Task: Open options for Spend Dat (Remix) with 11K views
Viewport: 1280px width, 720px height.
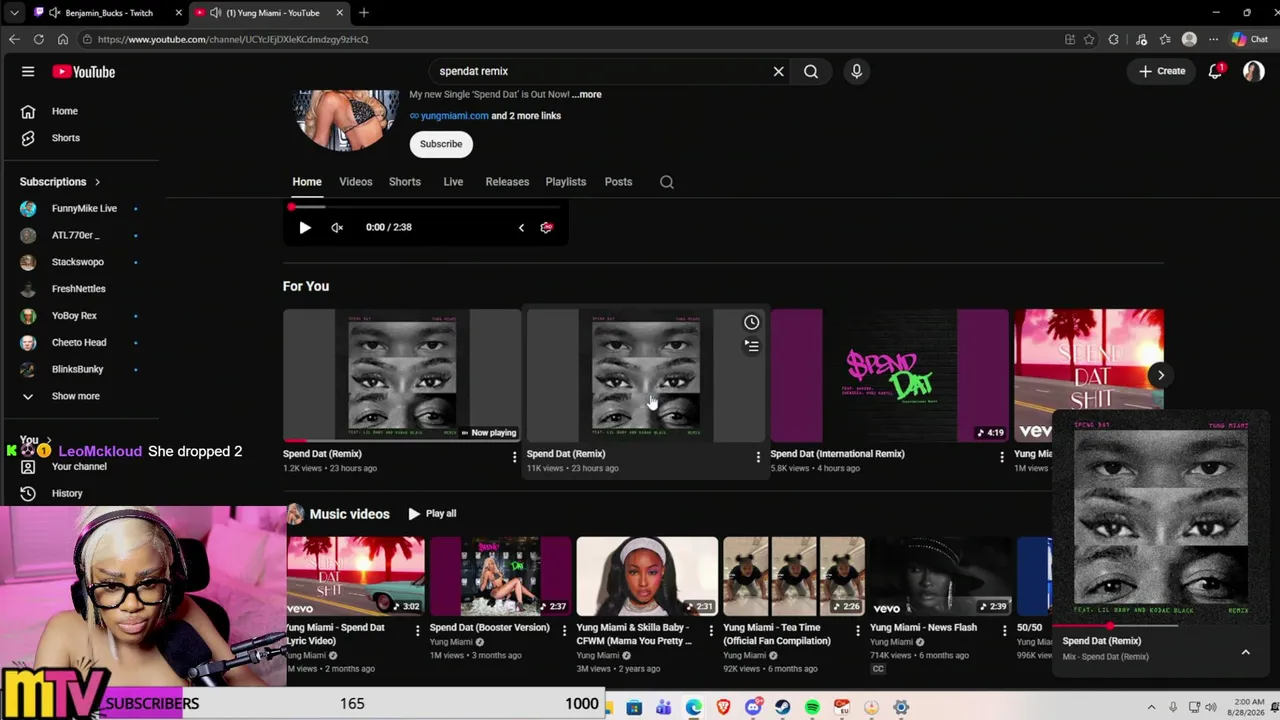Action: point(758,457)
